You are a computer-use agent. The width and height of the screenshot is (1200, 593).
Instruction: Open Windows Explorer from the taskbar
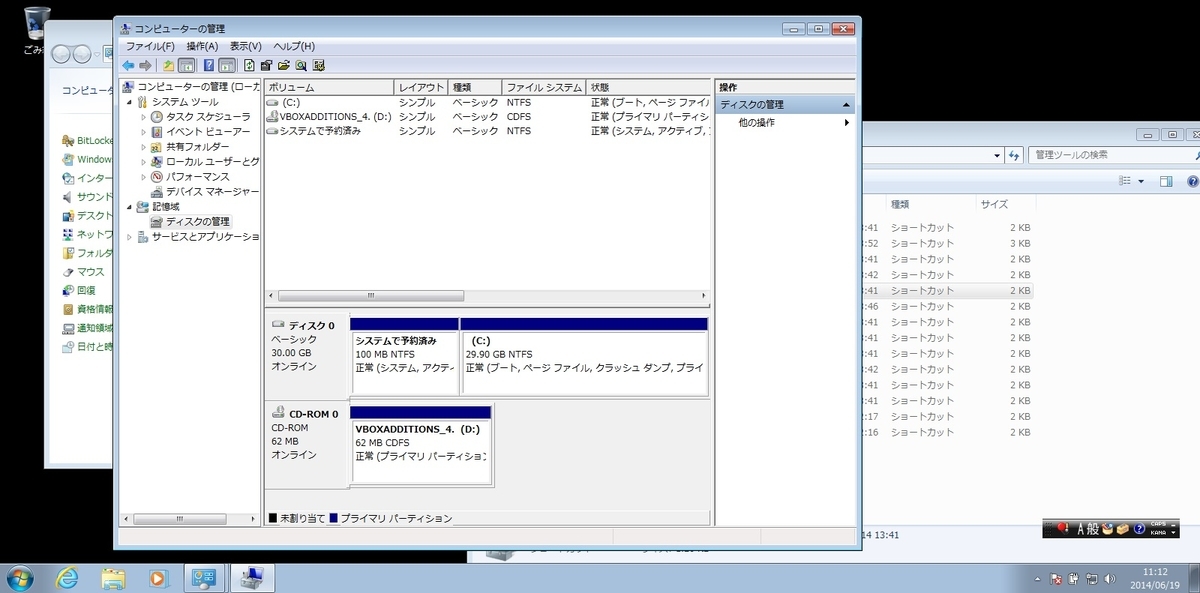(x=113, y=578)
